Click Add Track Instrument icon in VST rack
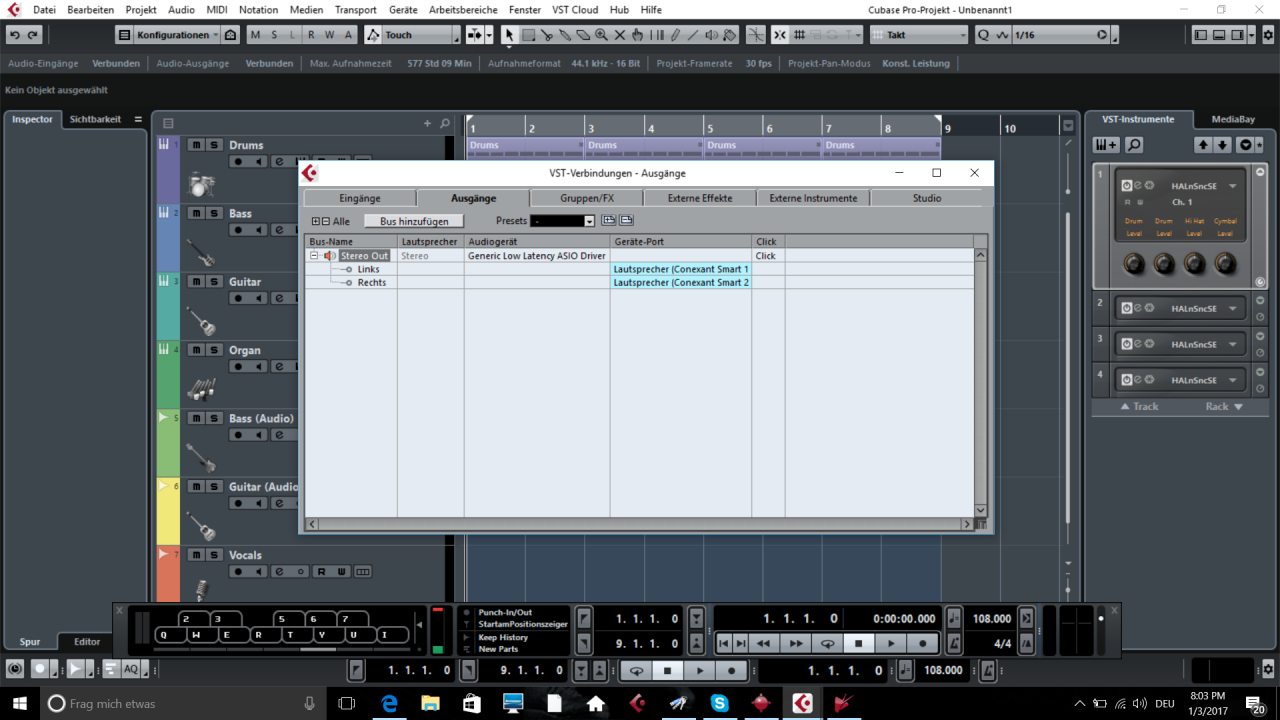This screenshot has width=1280, height=720. pos(1106,145)
